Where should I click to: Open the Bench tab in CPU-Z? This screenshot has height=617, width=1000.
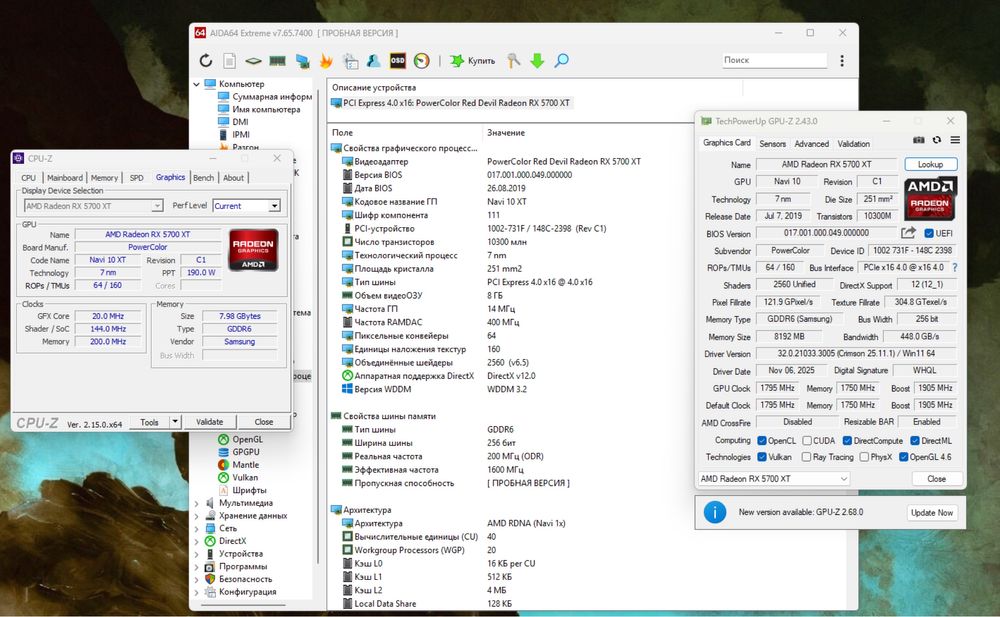203,178
